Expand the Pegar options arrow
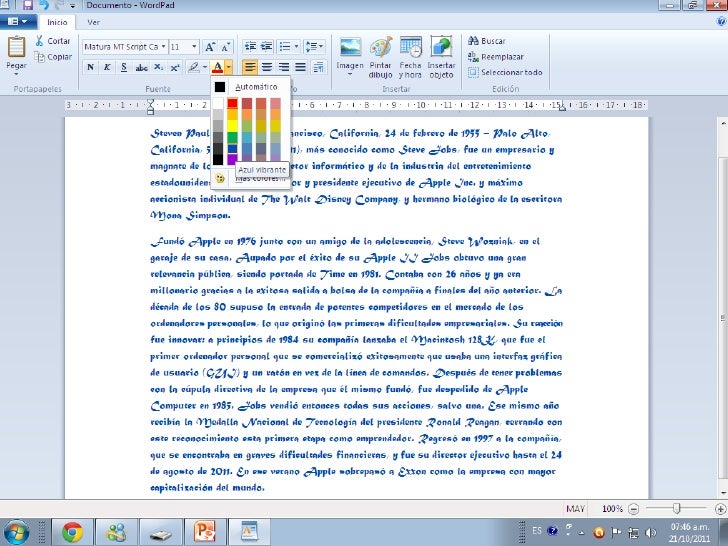728x546 pixels. pyautogui.click(x=16, y=74)
